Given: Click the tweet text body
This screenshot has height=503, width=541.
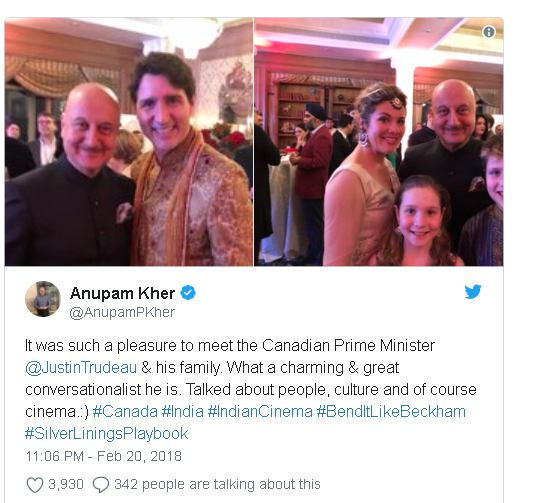Looking at the screenshot, I should (x=250, y=389).
